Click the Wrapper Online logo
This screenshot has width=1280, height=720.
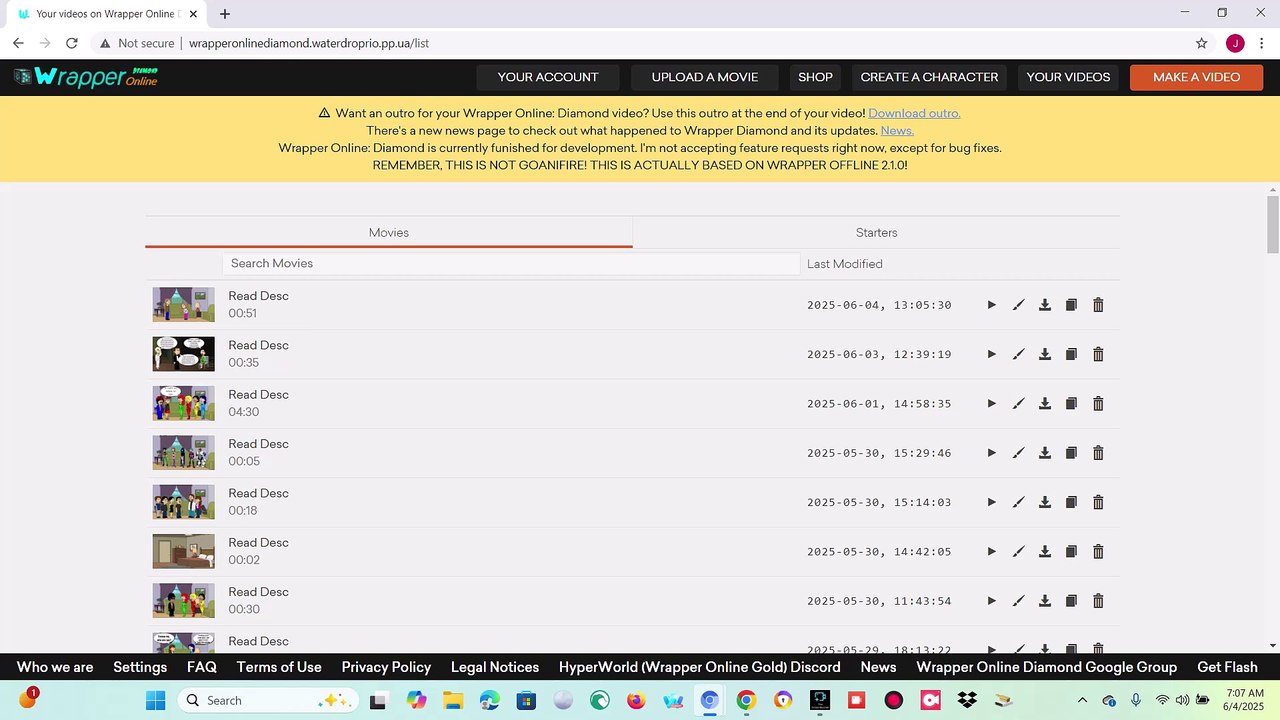click(86, 77)
